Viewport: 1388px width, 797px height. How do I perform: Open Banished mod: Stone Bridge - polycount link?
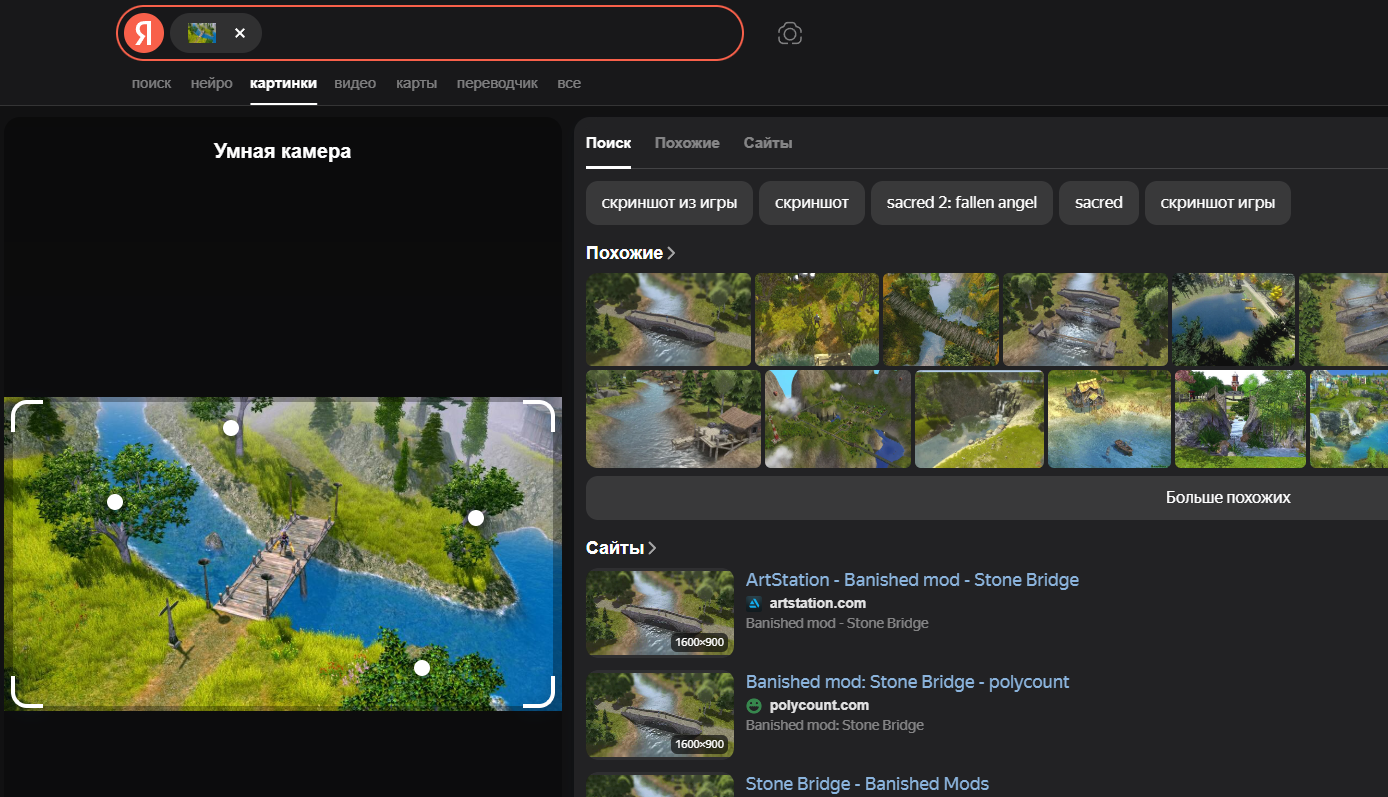tap(907, 682)
